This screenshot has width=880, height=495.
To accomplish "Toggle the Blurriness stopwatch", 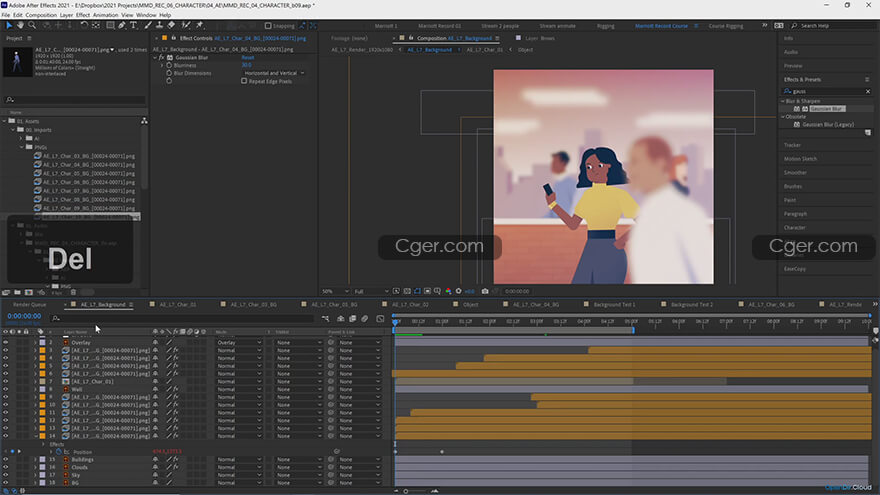I will 169,65.
